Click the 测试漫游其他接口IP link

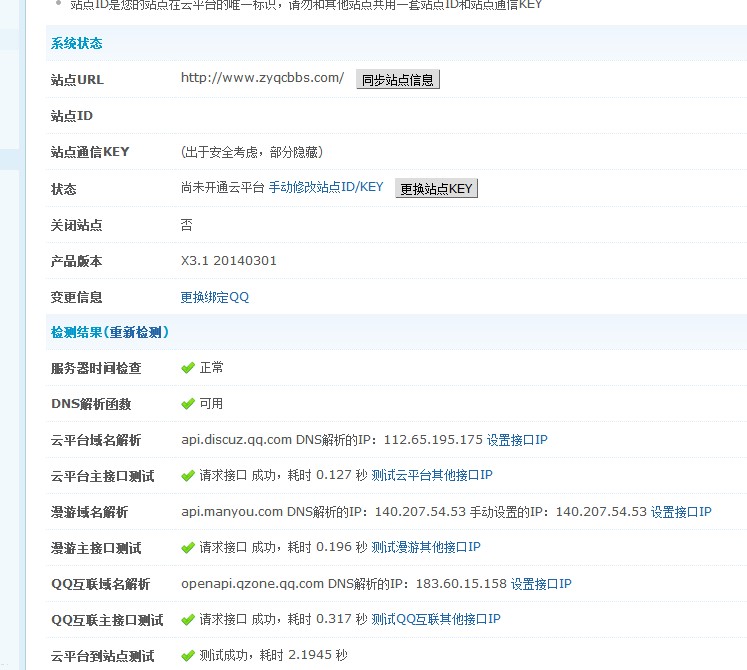tap(425, 547)
